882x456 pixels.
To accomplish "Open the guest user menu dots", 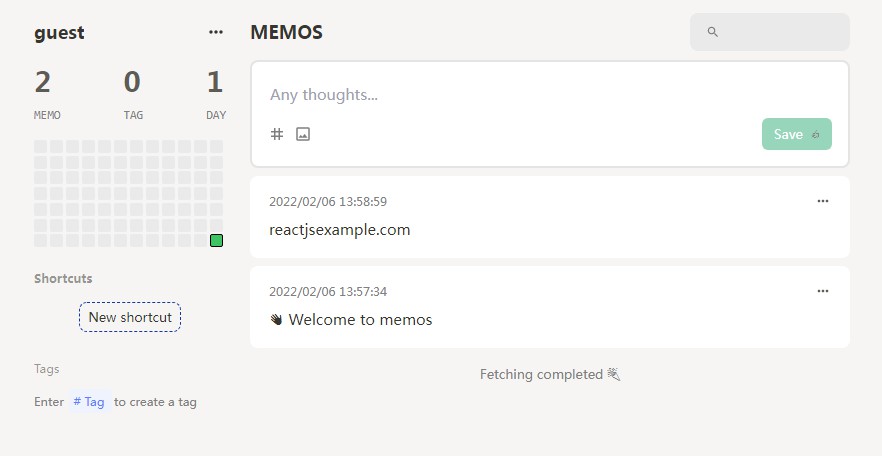I will (x=216, y=32).
